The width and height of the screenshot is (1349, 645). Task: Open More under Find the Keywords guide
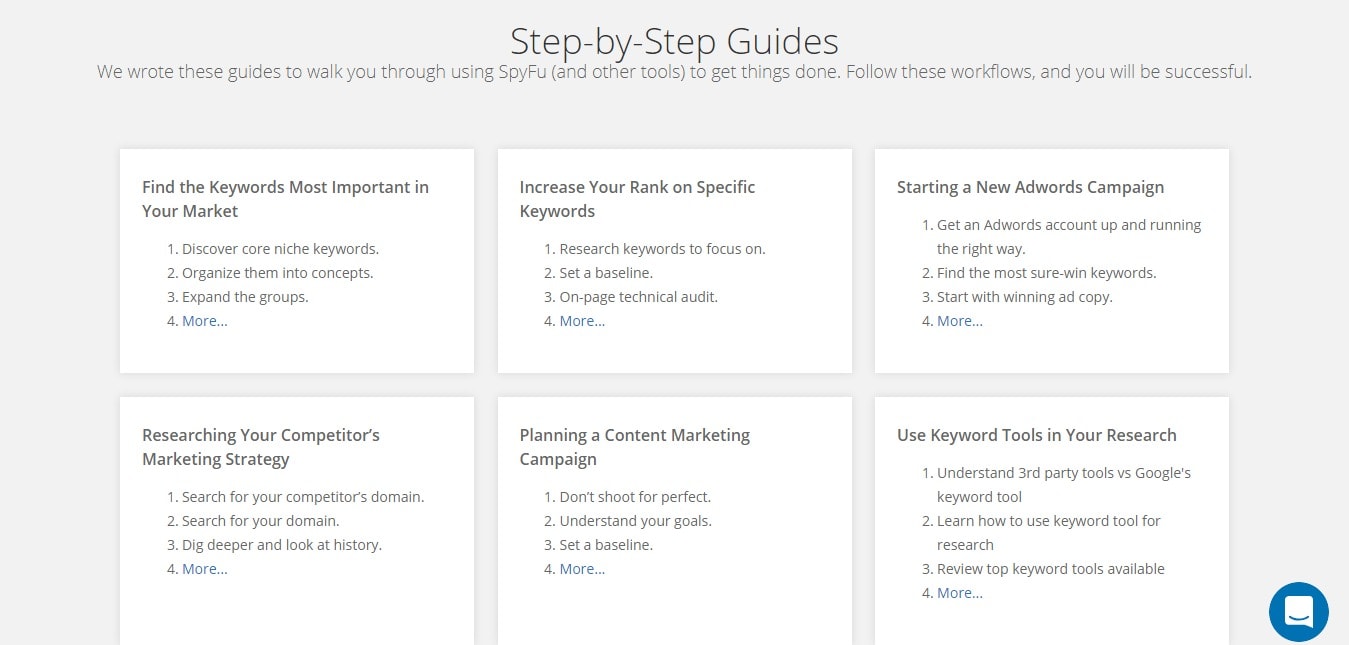pyautogui.click(x=205, y=321)
